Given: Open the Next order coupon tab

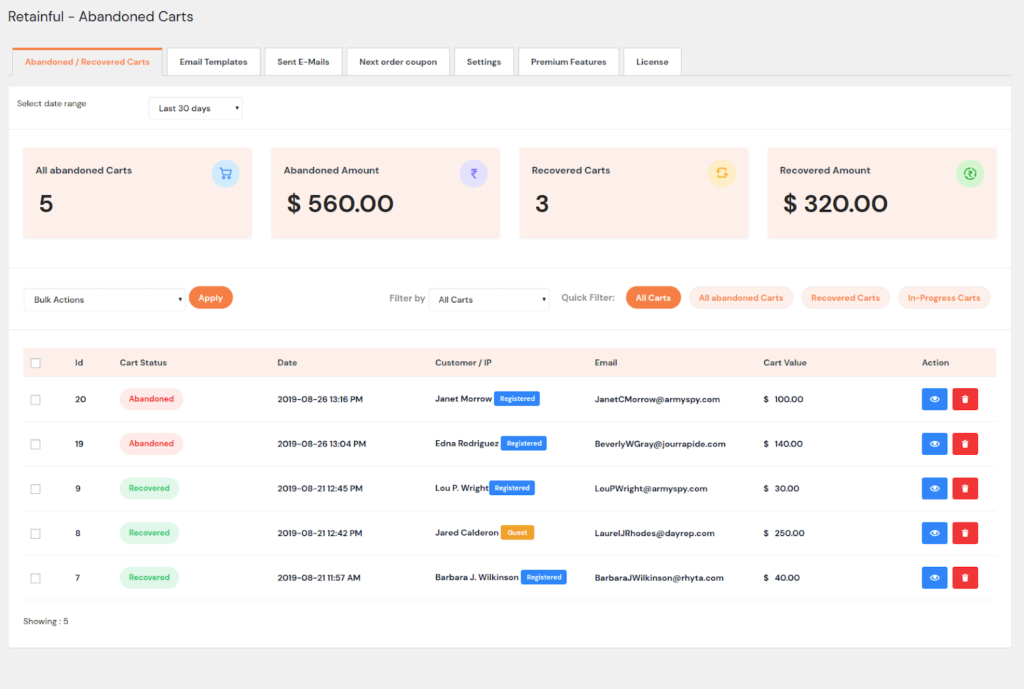Looking at the screenshot, I should pyautogui.click(x=398, y=62).
